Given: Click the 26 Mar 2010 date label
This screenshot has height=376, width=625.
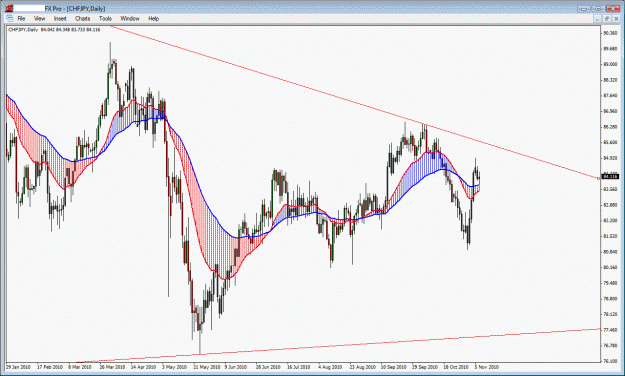Looking at the screenshot, I should pos(112,367).
